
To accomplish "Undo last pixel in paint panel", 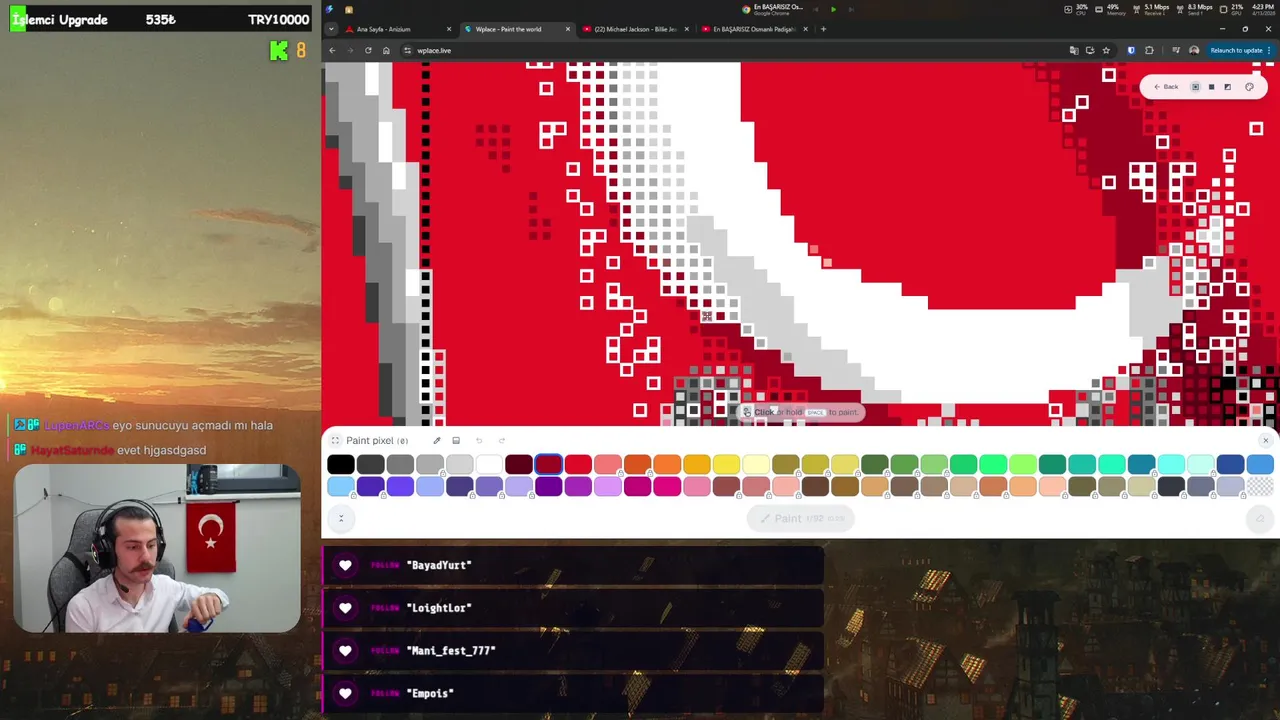I will 479,440.
